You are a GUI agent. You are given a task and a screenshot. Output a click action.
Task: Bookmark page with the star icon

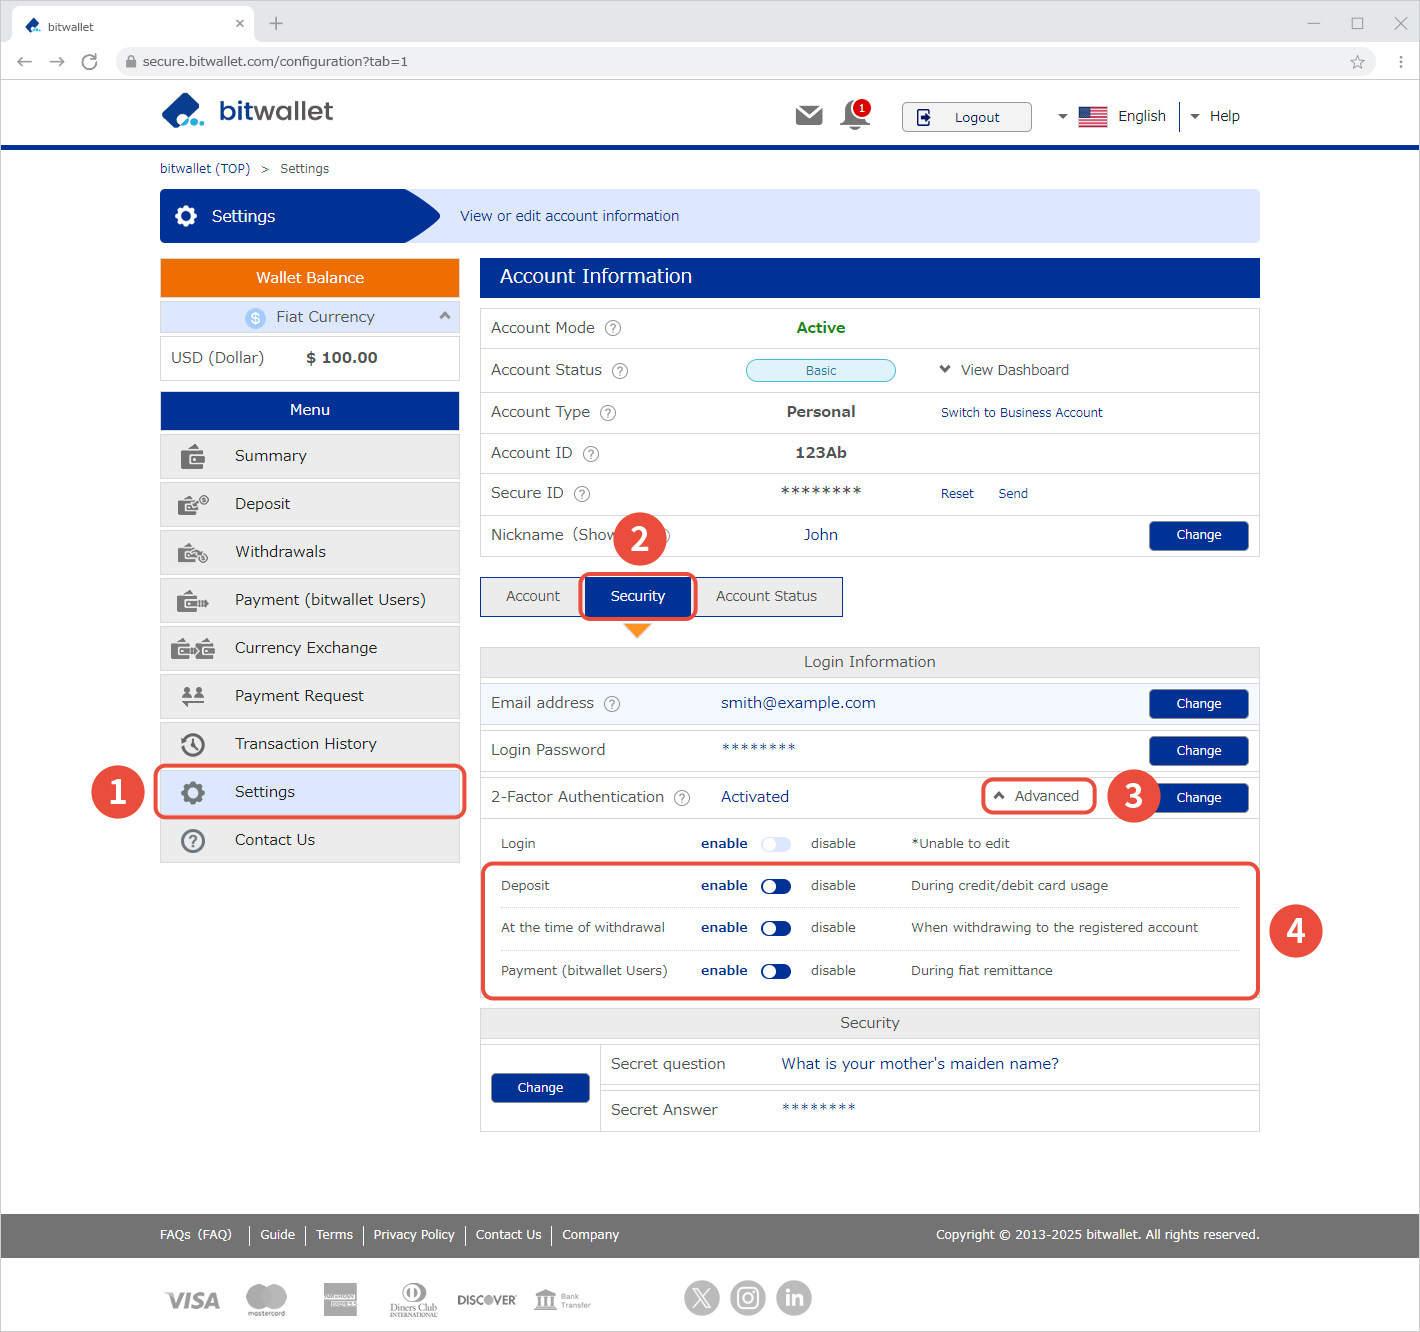[1357, 62]
